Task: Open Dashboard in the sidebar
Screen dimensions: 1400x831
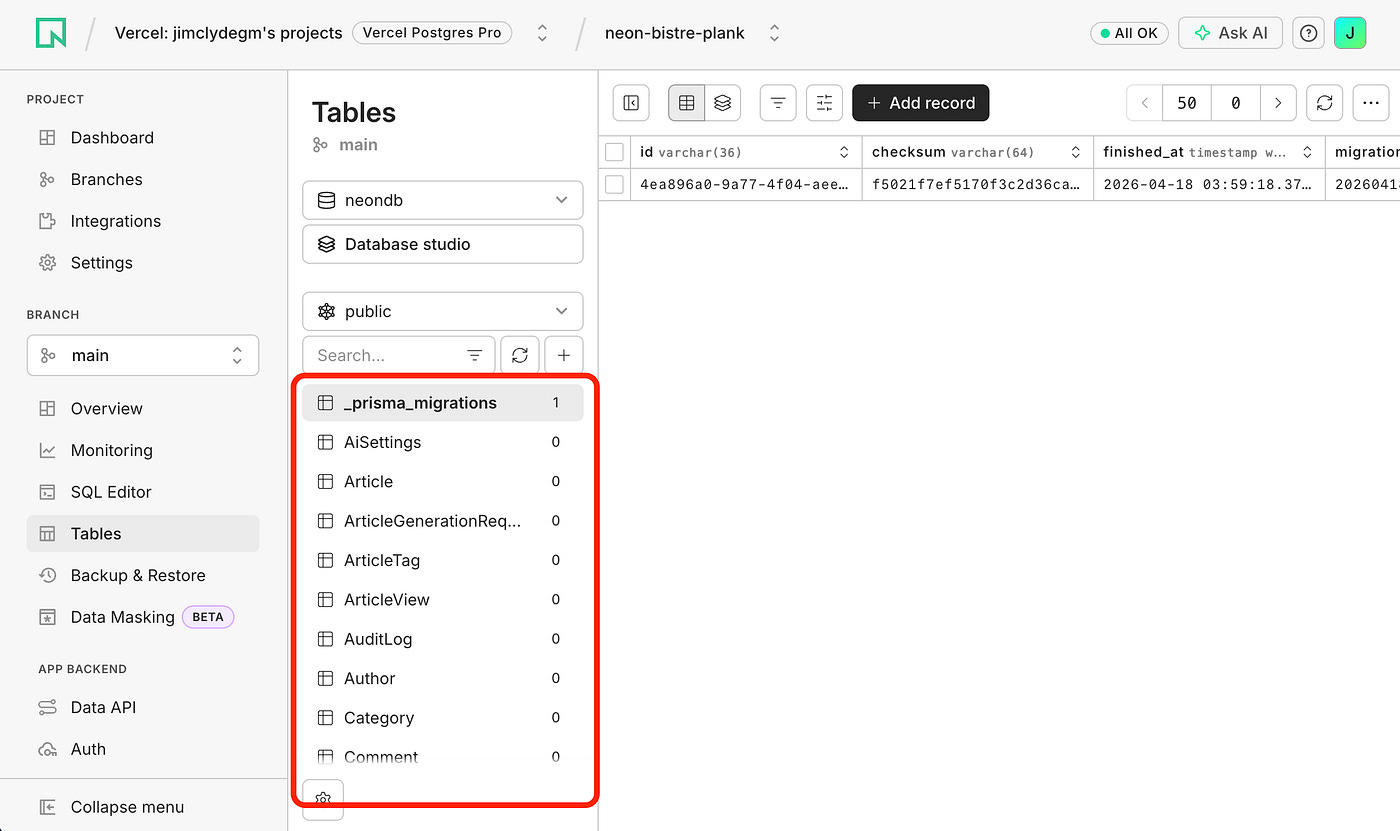Action: 143,138
